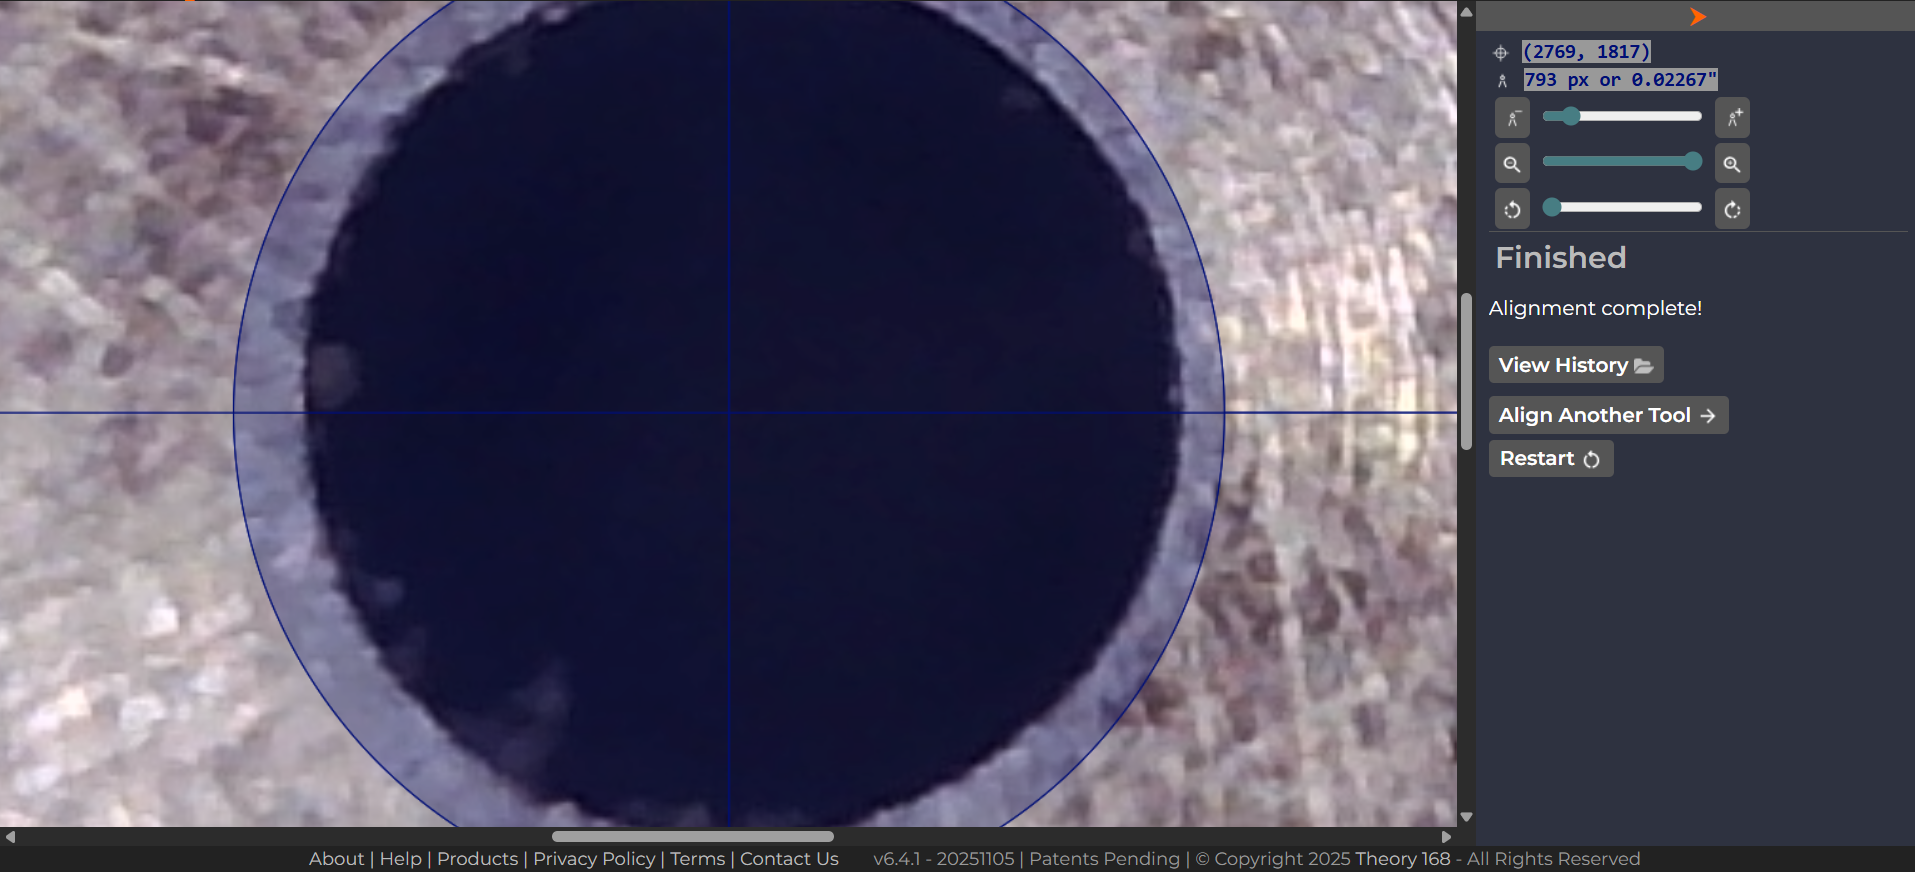Image resolution: width=1915 pixels, height=872 pixels.
Task: Go to Products page link
Action: (x=477, y=859)
